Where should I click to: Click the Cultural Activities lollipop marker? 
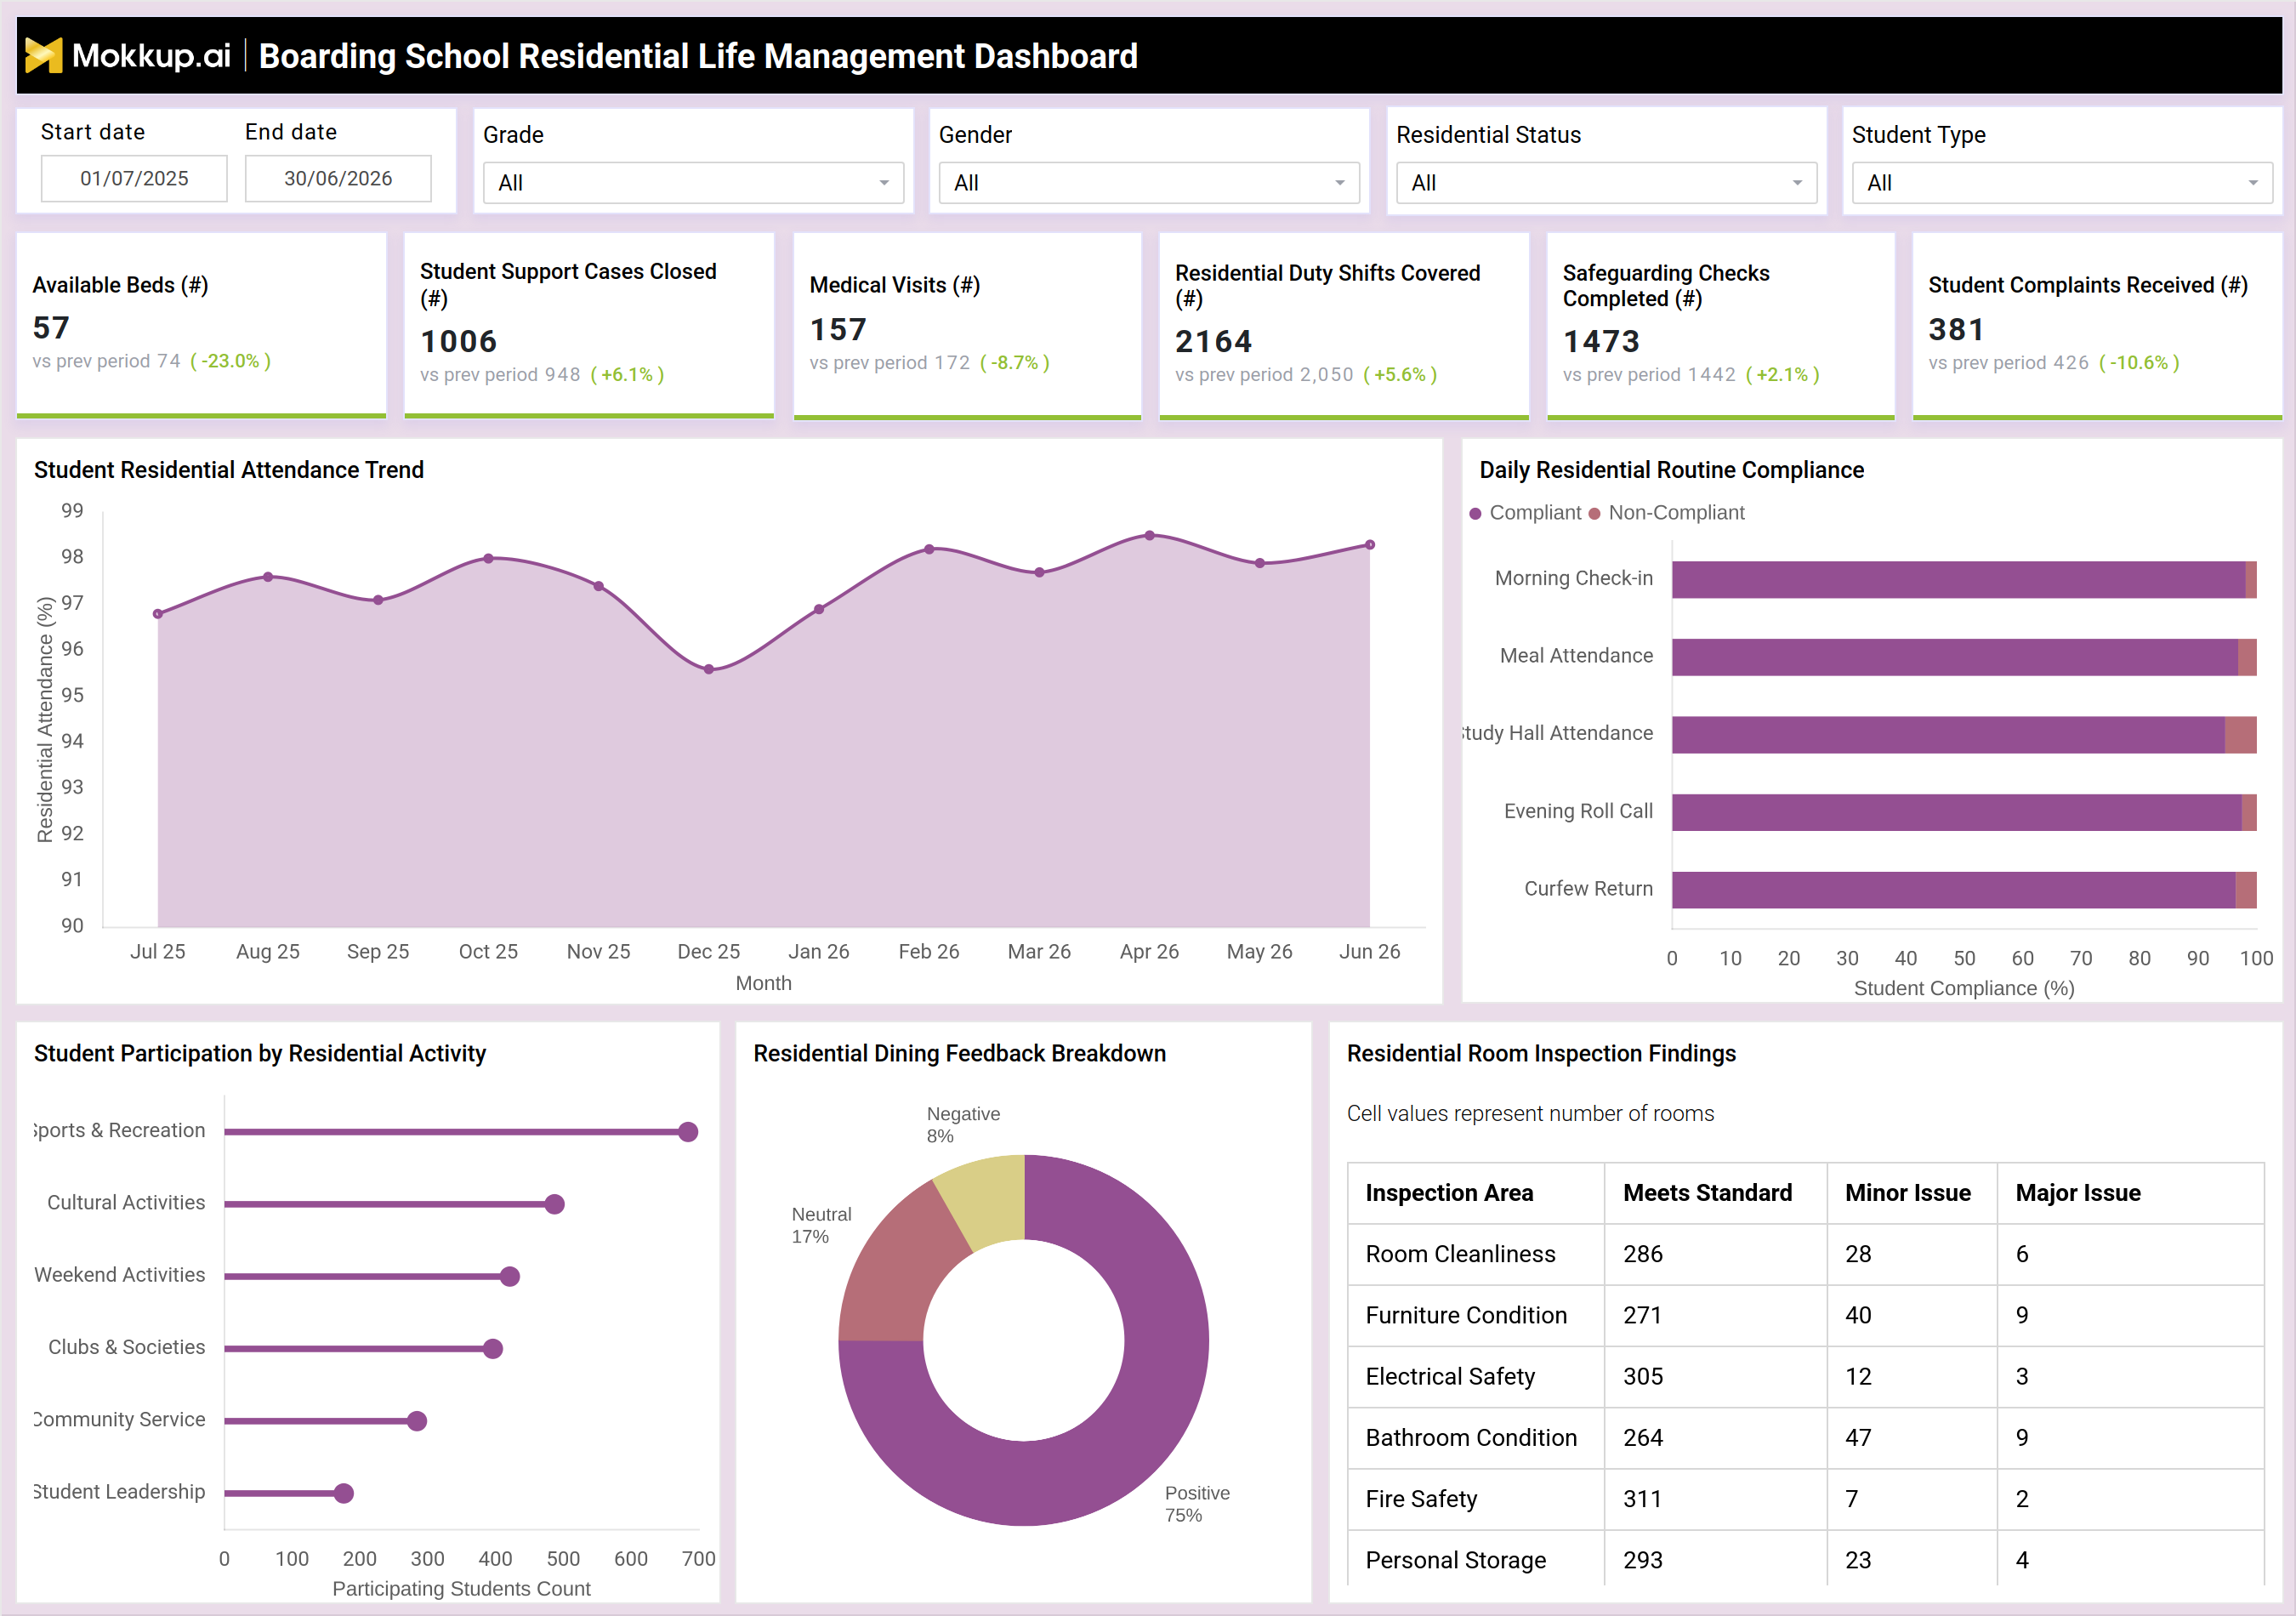[x=555, y=1204]
